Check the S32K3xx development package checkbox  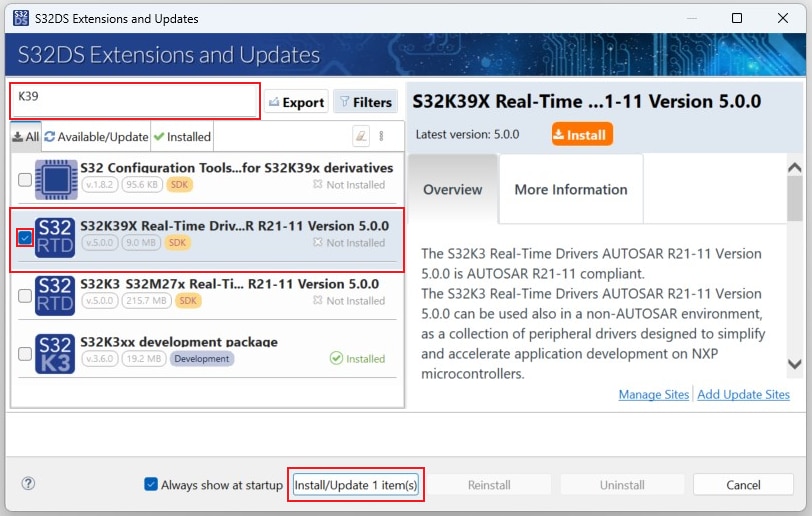pyautogui.click(x=25, y=354)
